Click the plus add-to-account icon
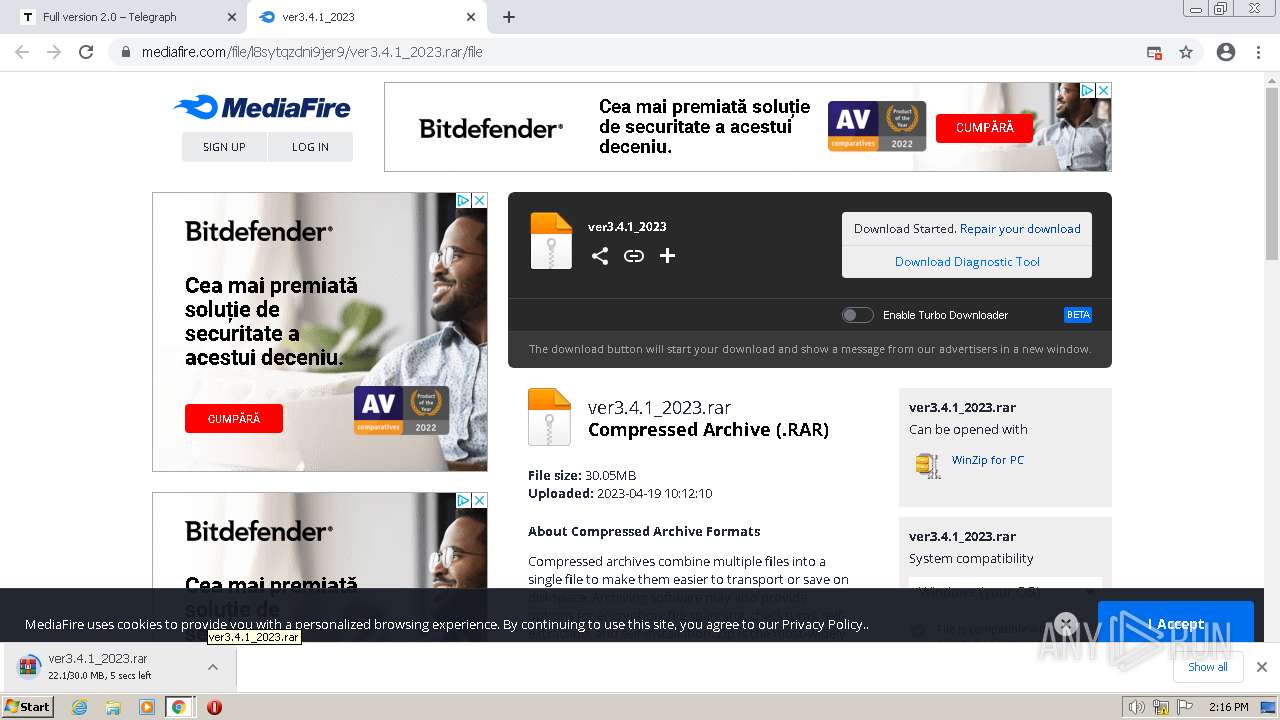 pos(668,256)
